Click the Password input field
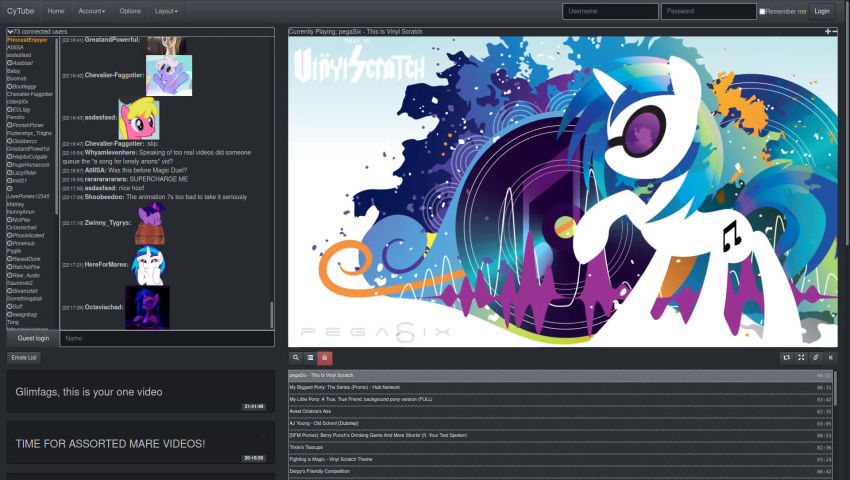 pos(709,11)
